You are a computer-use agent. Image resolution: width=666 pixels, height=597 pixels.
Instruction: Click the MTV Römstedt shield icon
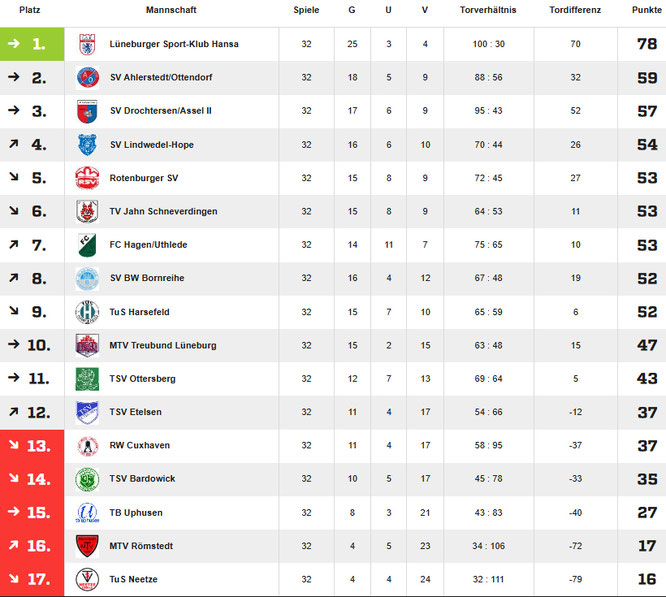point(87,546)
